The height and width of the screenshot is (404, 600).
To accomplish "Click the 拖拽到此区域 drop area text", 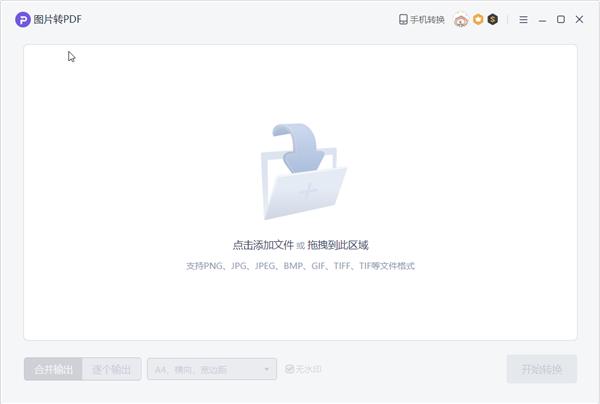I will (338, 245).
